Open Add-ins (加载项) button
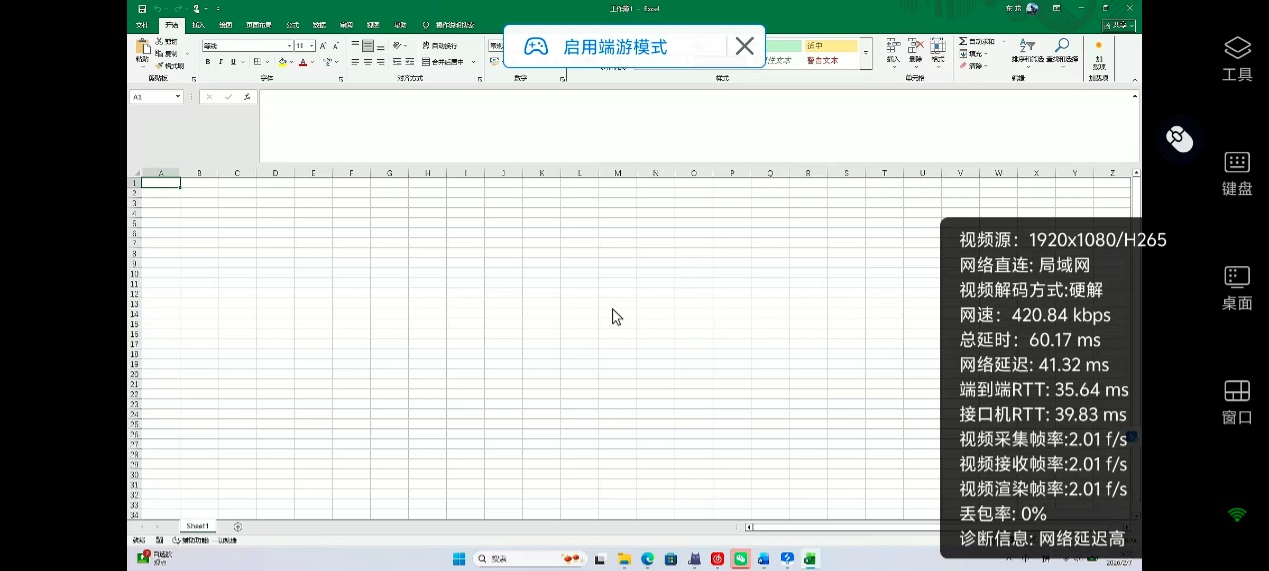Screen dimensions: 1269x571 1099,55
